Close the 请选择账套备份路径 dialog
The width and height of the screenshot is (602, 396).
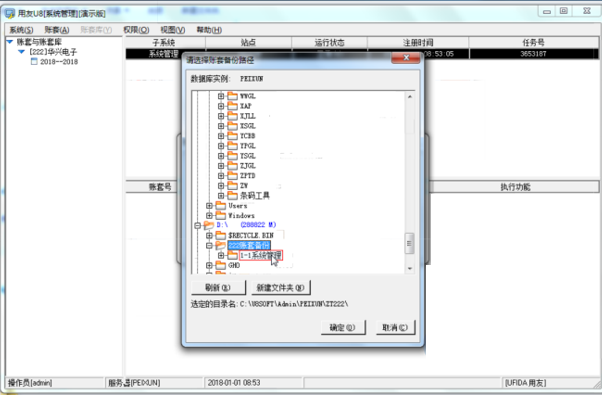[x=406, y=58]
